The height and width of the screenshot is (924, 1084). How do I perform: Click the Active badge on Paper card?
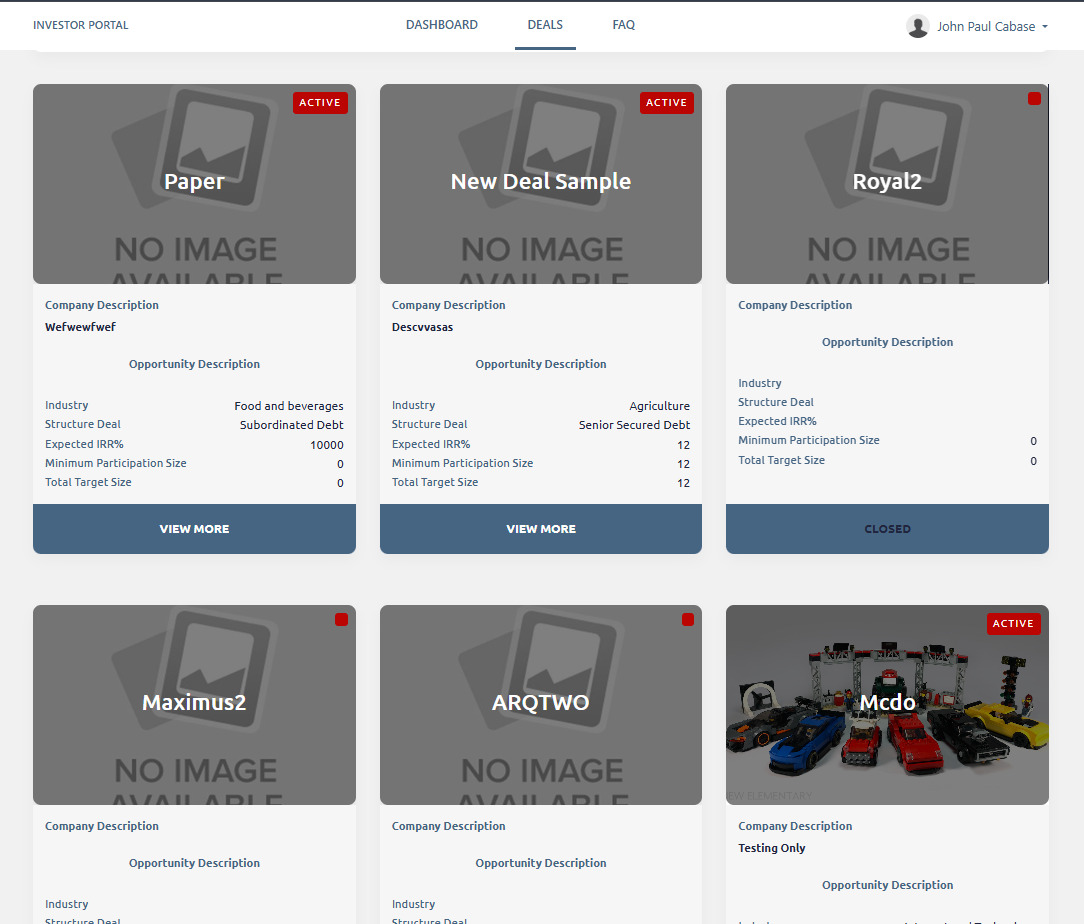tap(320, 103)
